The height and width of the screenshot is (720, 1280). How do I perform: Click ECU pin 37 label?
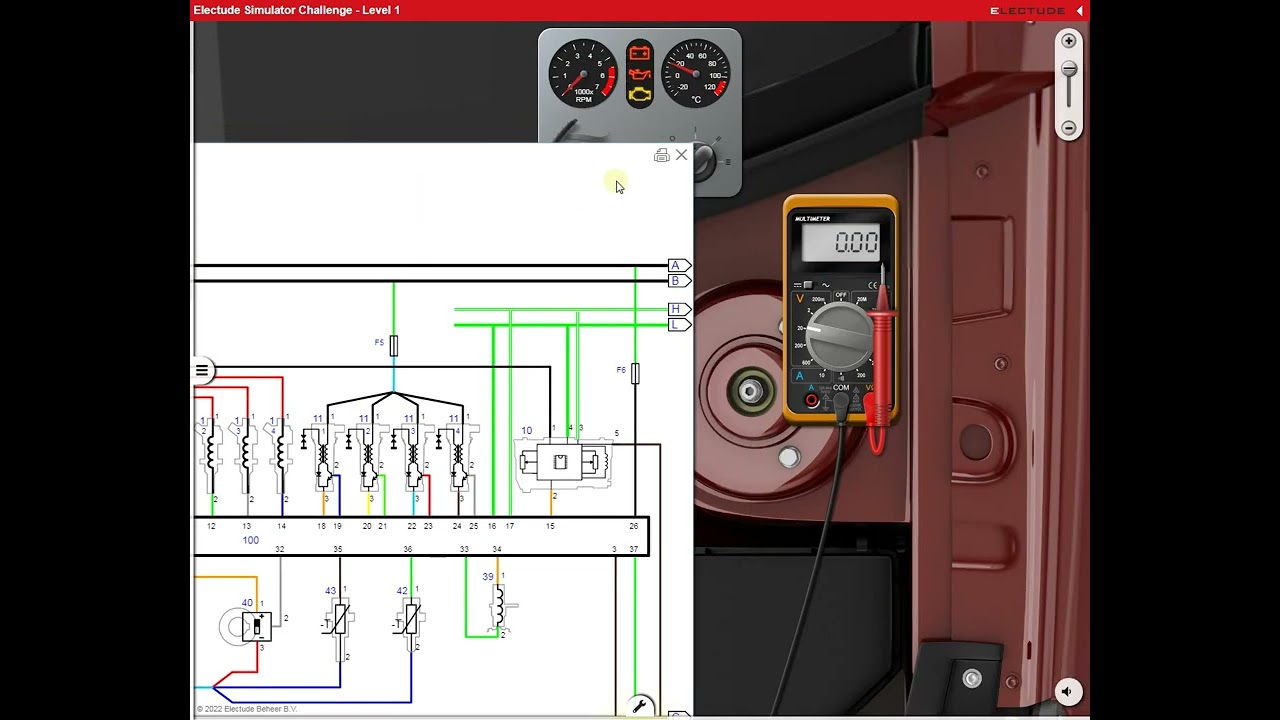click(633, 549)
